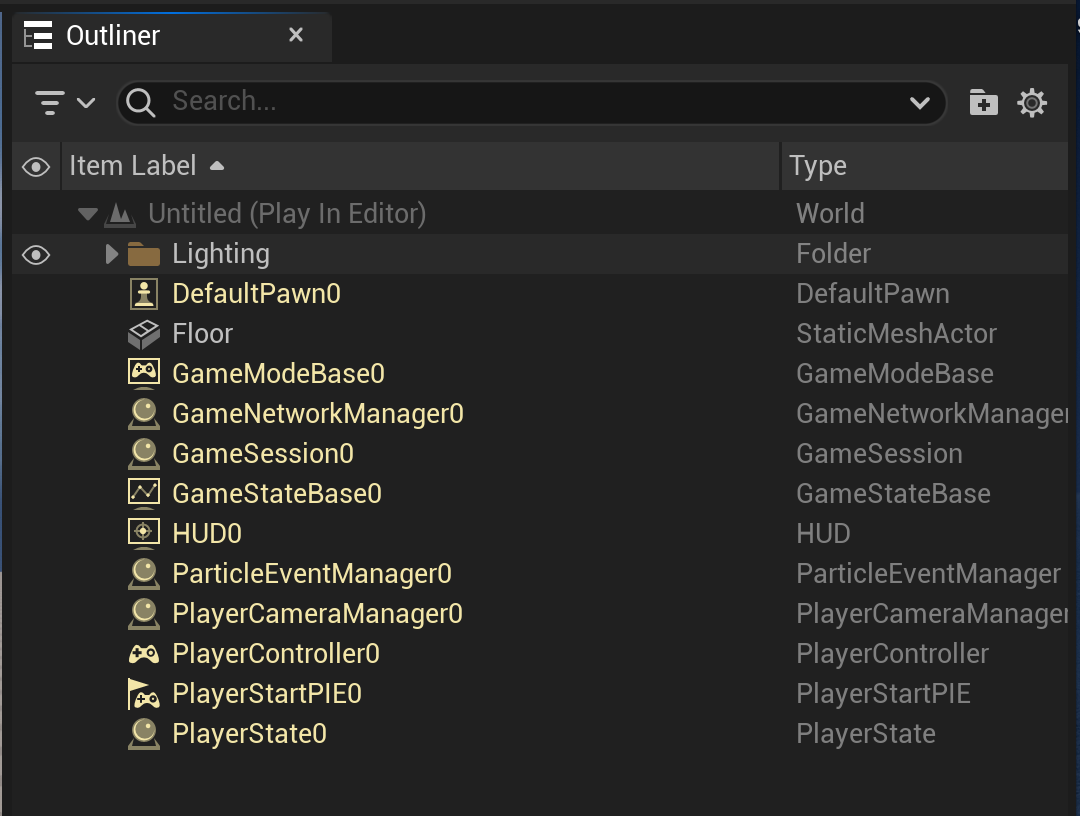Open Outliner settings gear
Screen dimensions: 1080x816
coord(1032,103)
